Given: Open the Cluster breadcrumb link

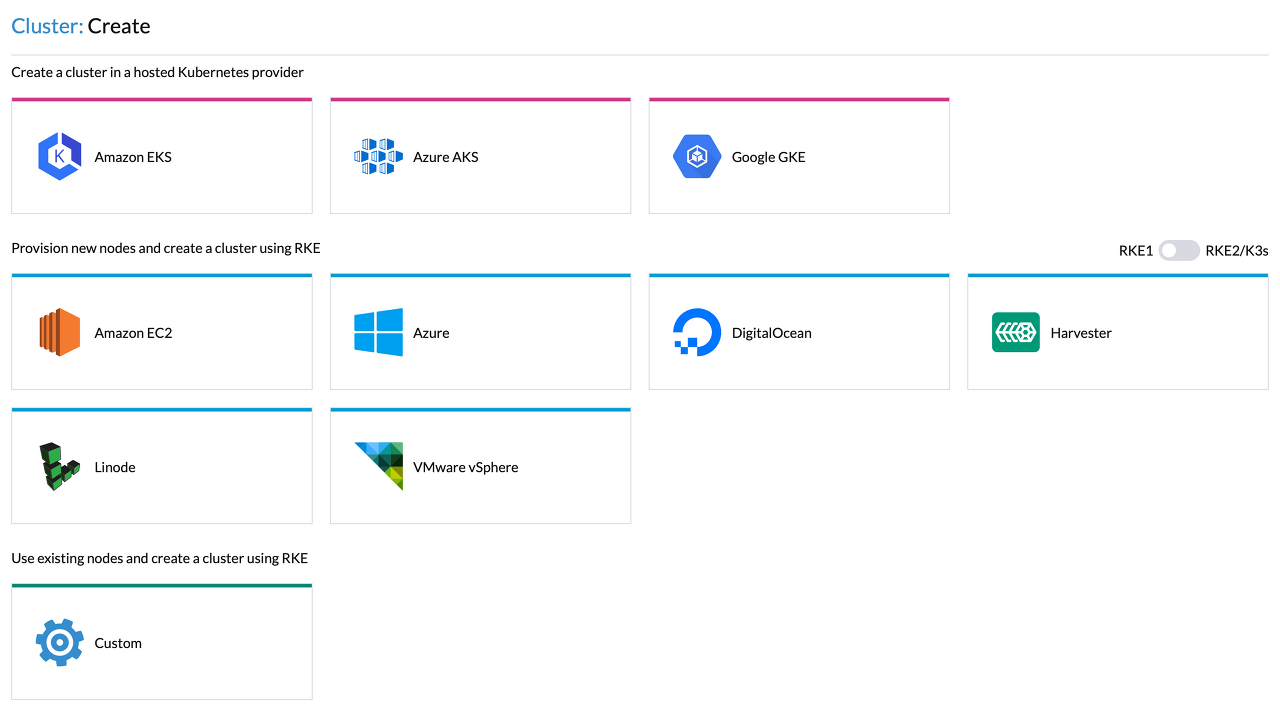Looking at the screenshot, I should [47, 26].
